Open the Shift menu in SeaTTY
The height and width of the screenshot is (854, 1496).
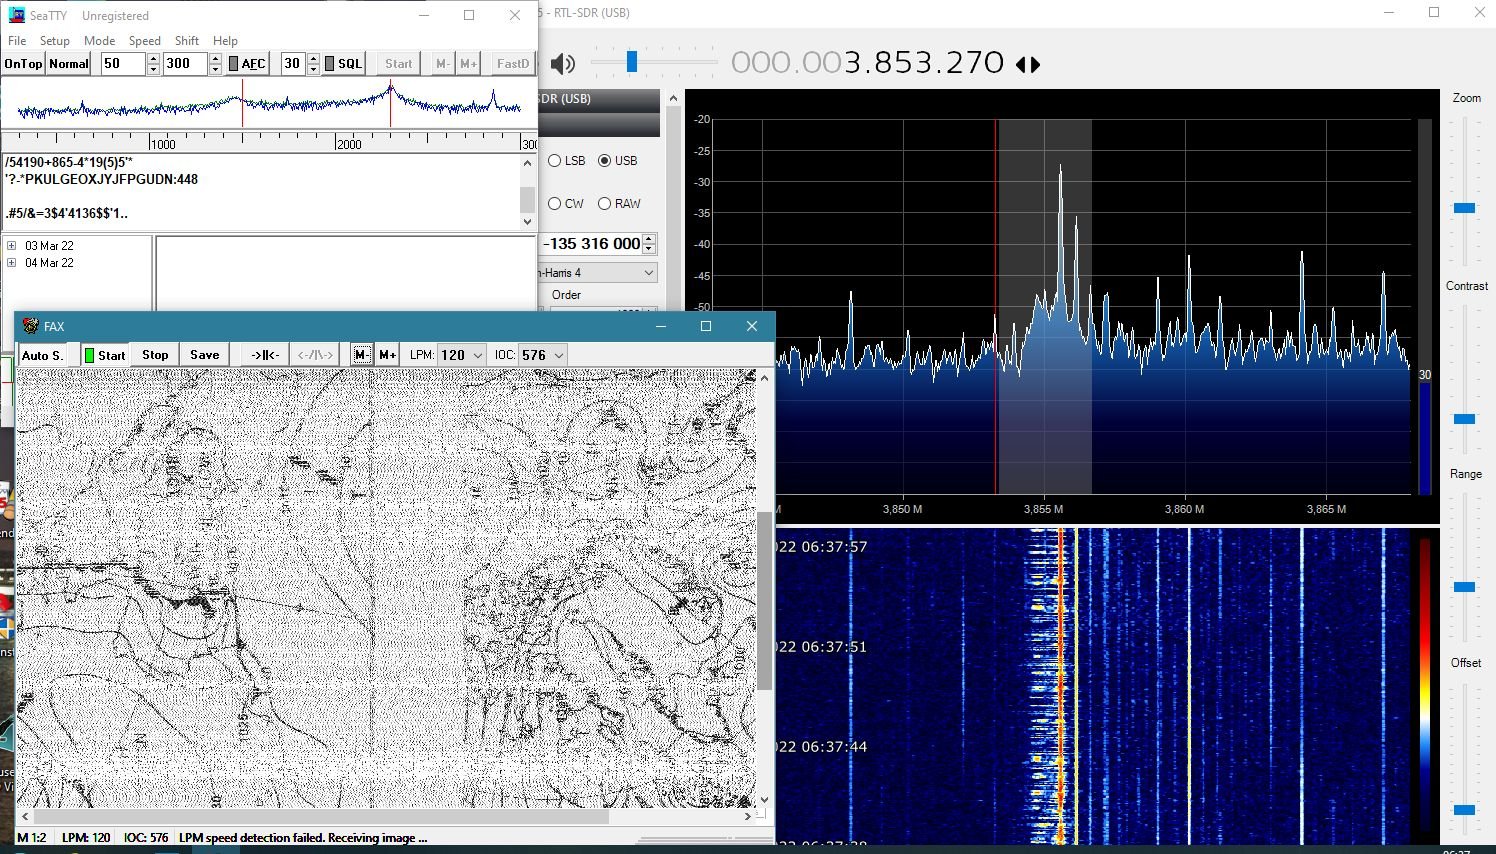[187, 41]
